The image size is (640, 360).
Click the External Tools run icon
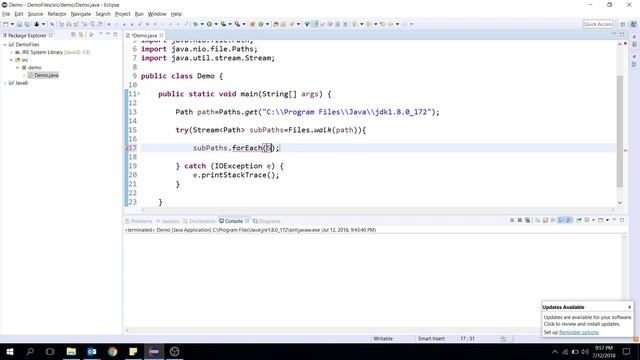pyautogui.click(x=237, y=24)
